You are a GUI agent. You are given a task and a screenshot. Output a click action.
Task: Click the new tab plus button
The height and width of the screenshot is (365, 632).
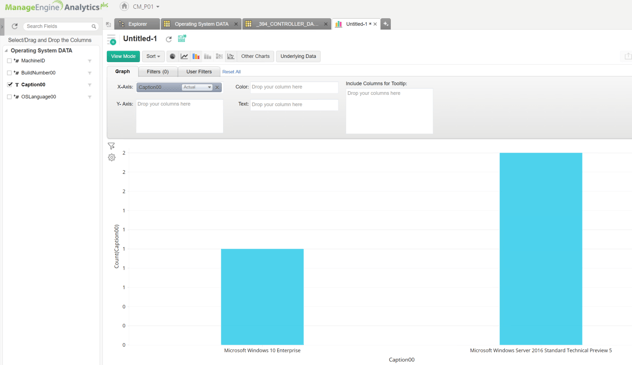(385, 24)
